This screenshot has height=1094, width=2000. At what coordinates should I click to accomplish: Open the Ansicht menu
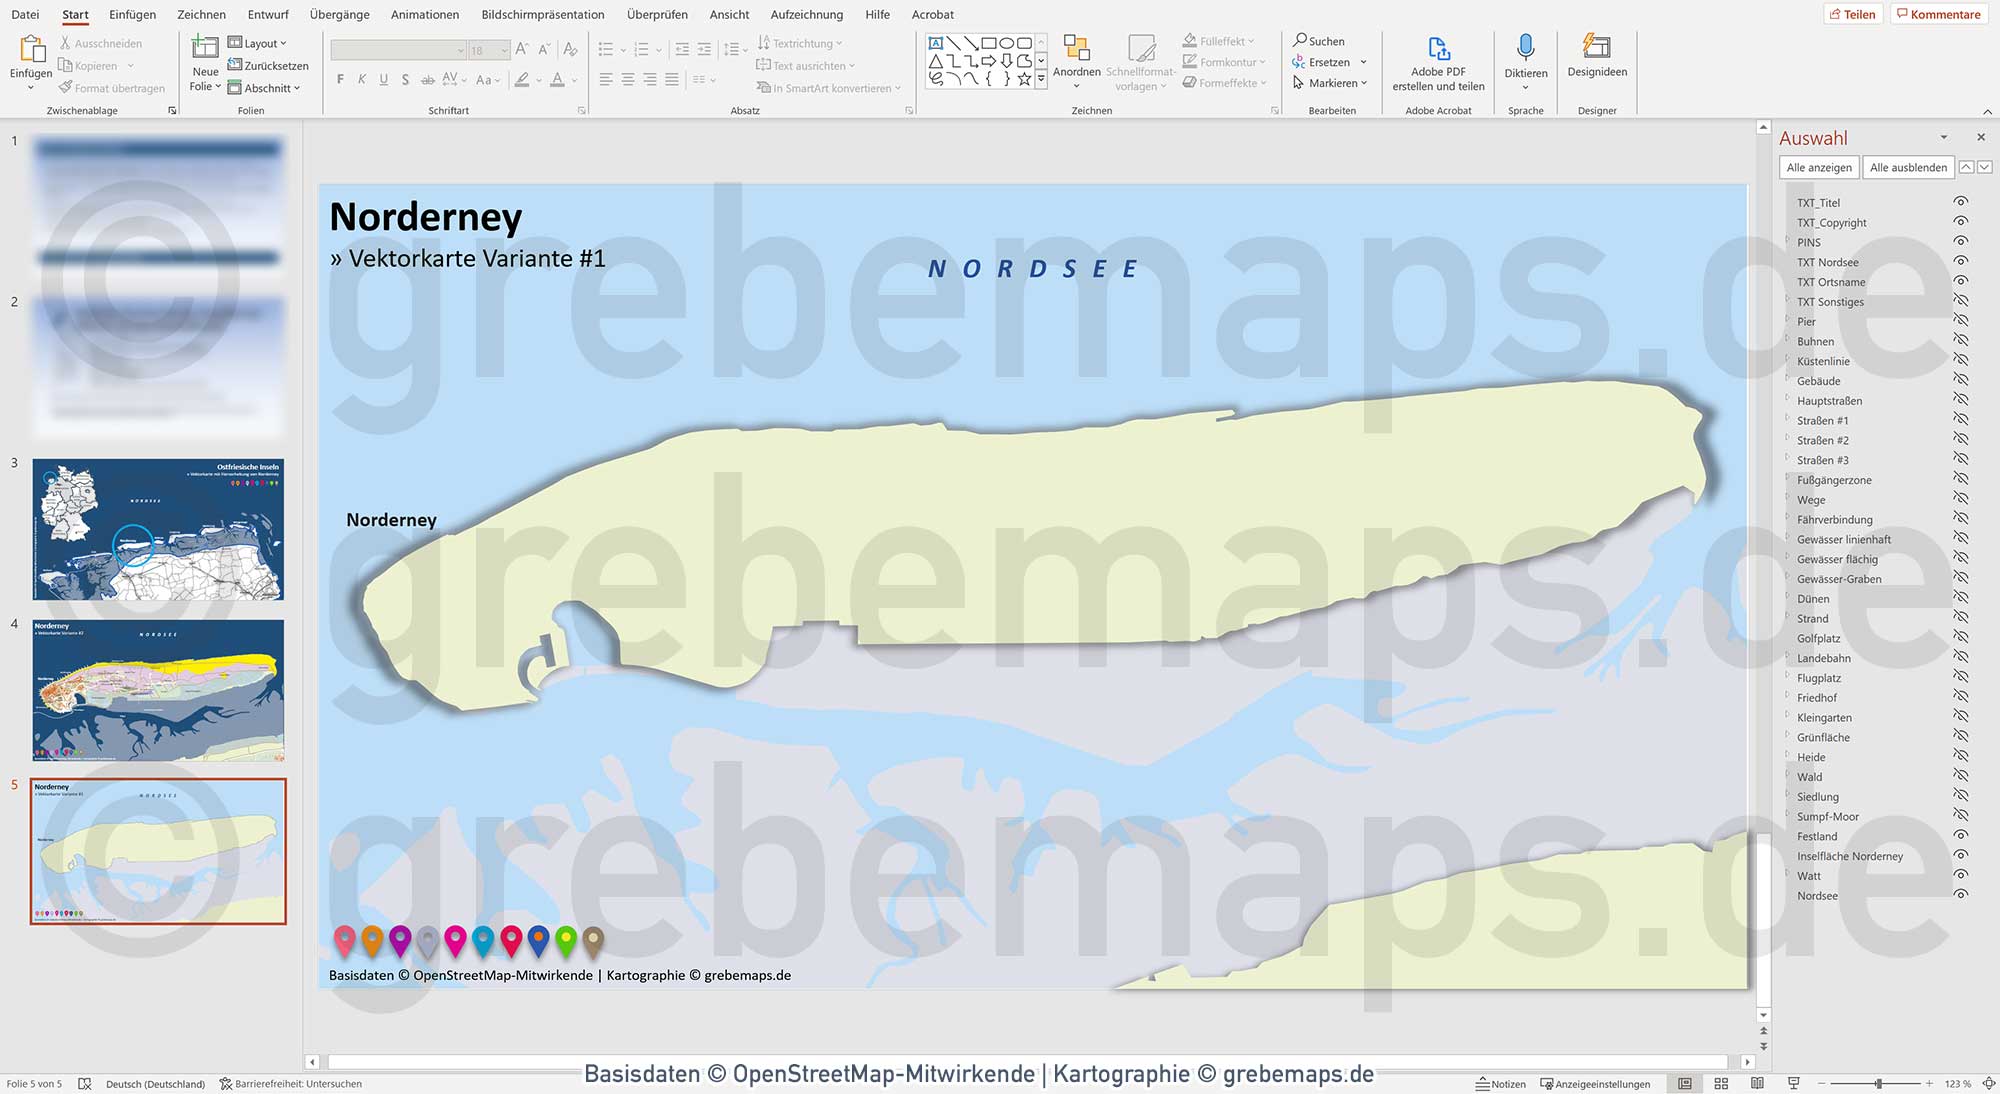(728, 14)
